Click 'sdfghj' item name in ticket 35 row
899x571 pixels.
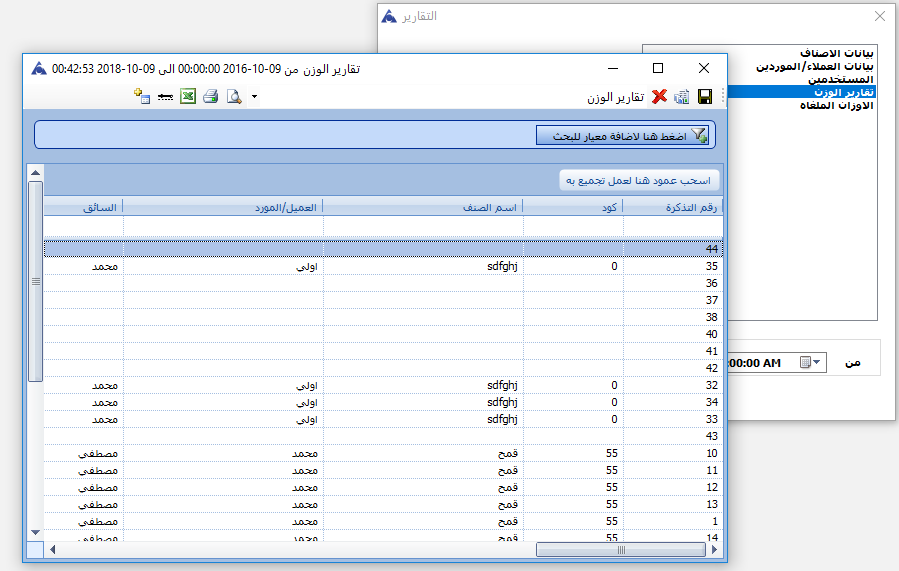[x=502, y=266]
